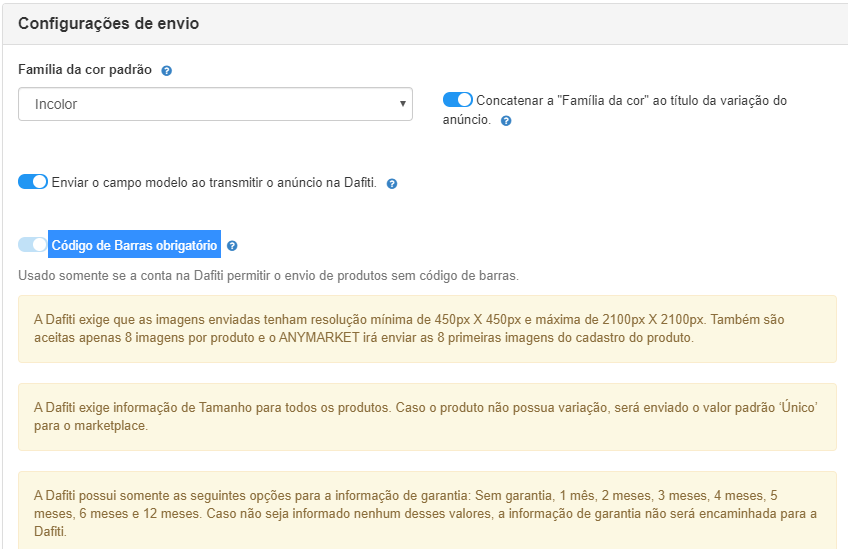
Task: Click the 'Usado somente se a conta' helper text
Action: click(268, 276)
